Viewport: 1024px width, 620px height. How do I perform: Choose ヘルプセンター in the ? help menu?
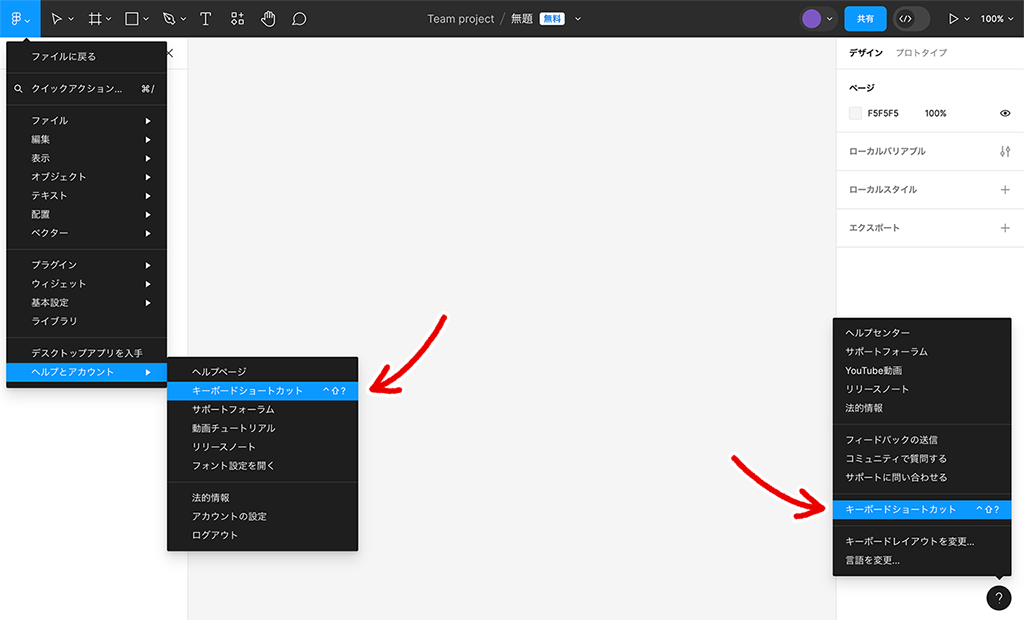tap(921, 333)
